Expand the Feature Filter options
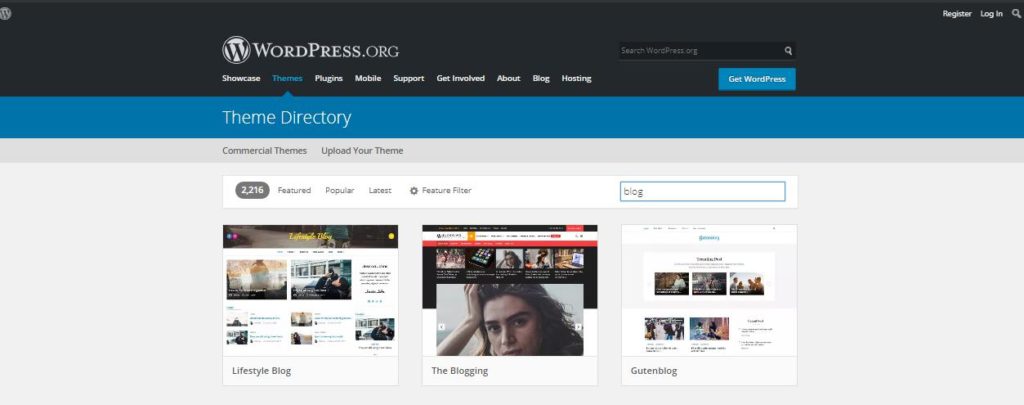Viewport: 1024px width, 405px height. pyautogui.click(x=440, y=191)
